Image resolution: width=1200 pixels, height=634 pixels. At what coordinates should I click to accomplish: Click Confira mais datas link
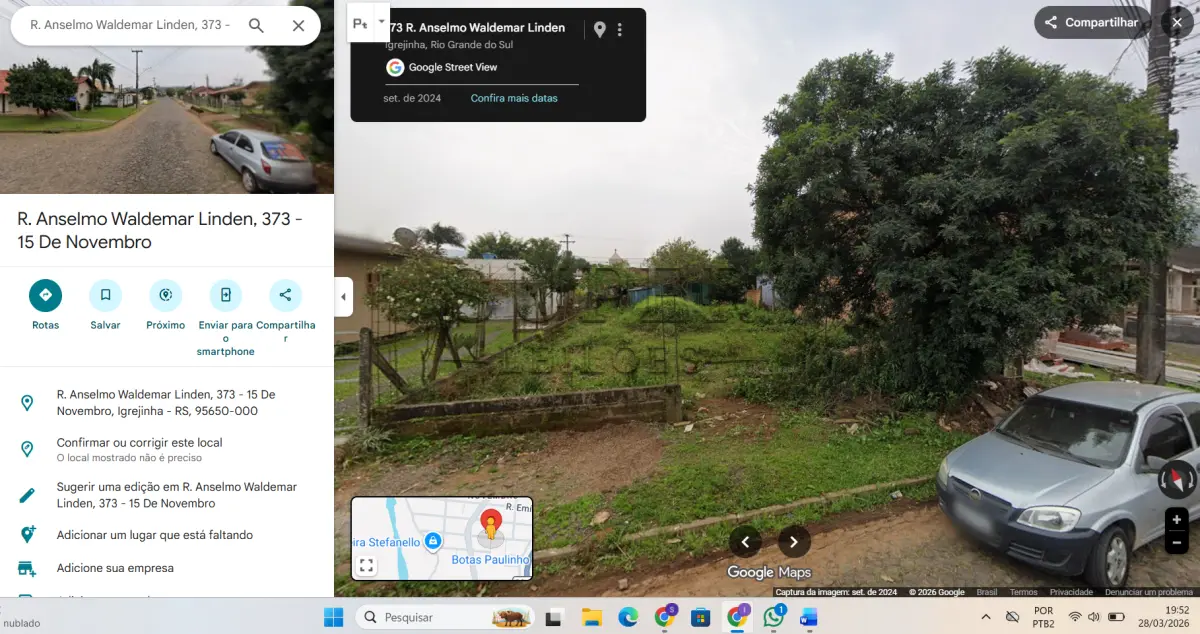click(514, 98)
